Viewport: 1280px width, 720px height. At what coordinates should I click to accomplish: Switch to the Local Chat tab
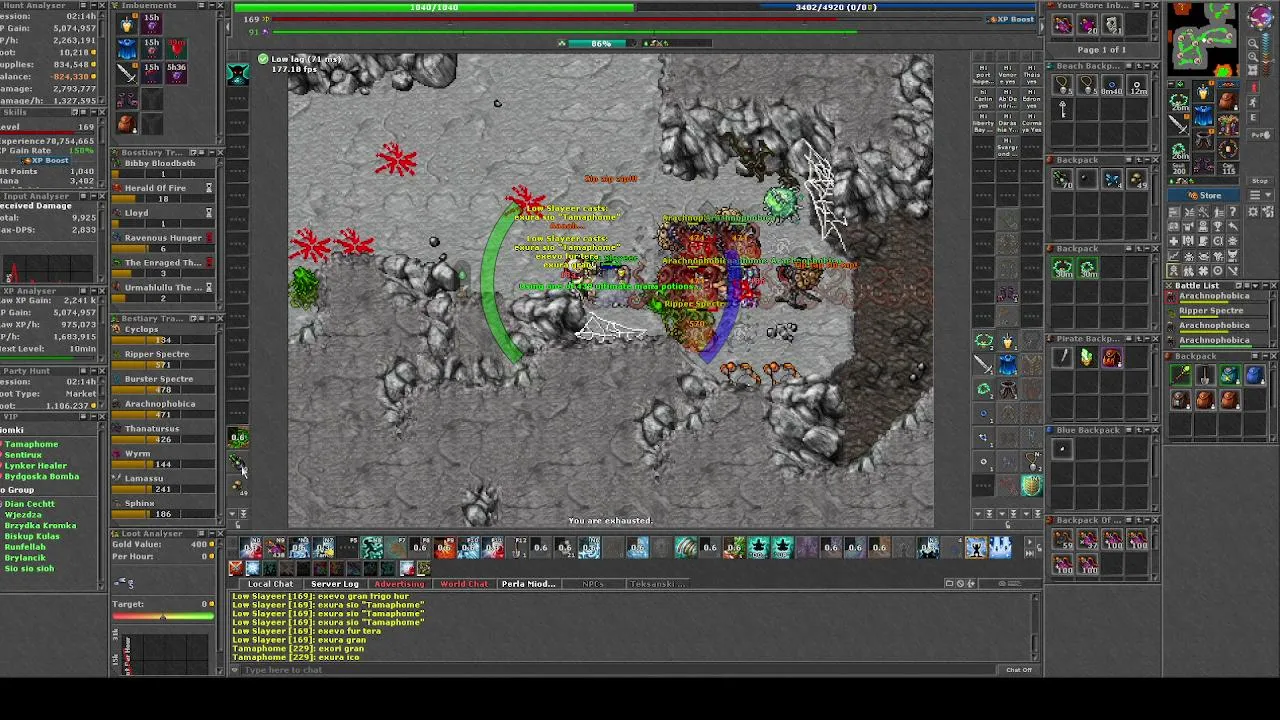[x=270, y=584]
